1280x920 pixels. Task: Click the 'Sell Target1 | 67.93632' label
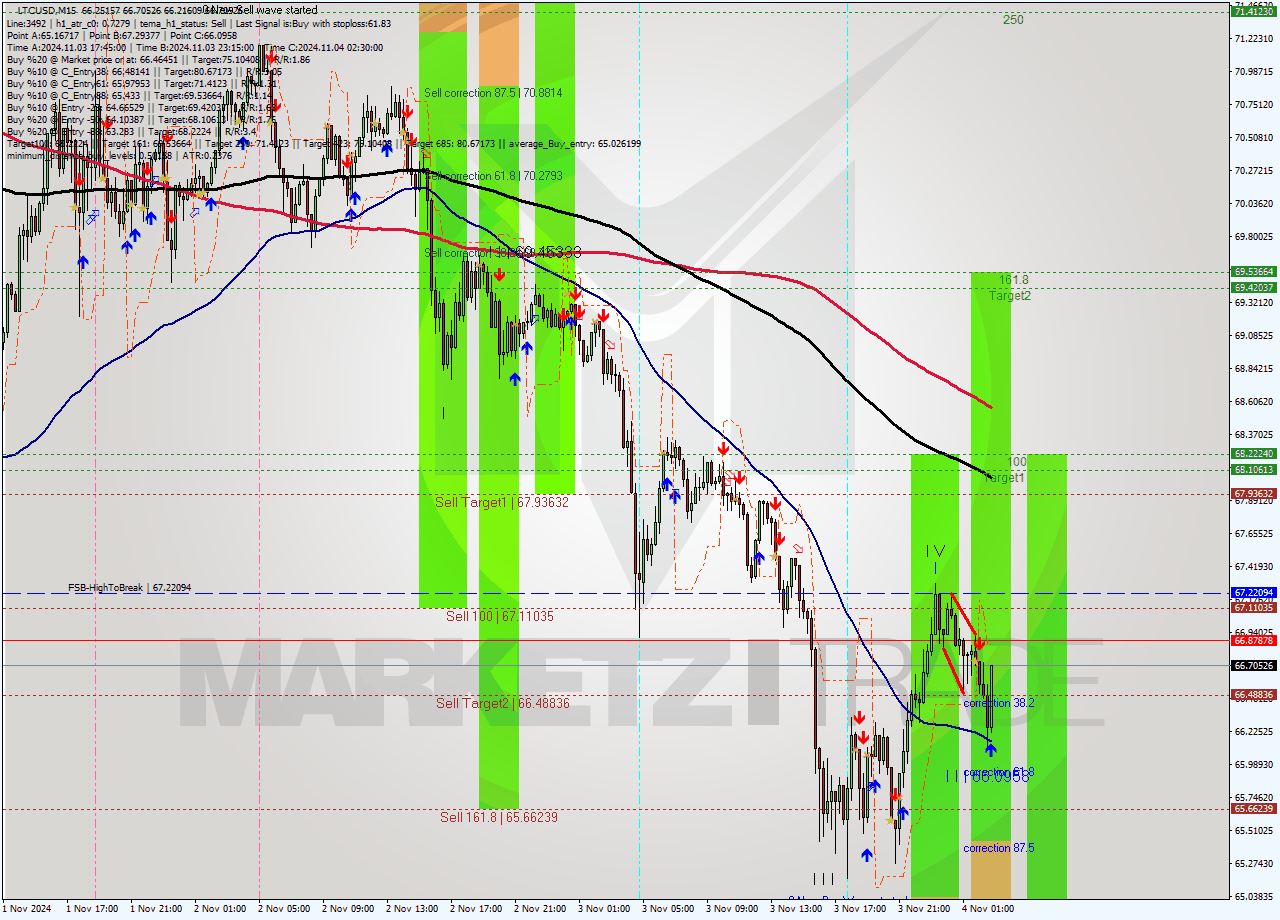click(502, 502)
